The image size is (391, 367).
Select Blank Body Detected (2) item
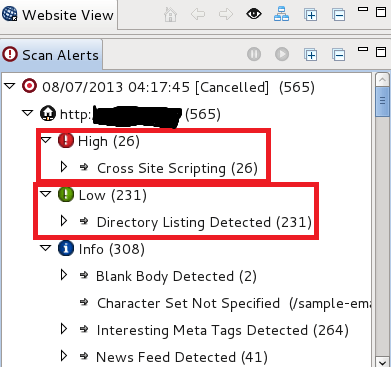tap(176, 276)
